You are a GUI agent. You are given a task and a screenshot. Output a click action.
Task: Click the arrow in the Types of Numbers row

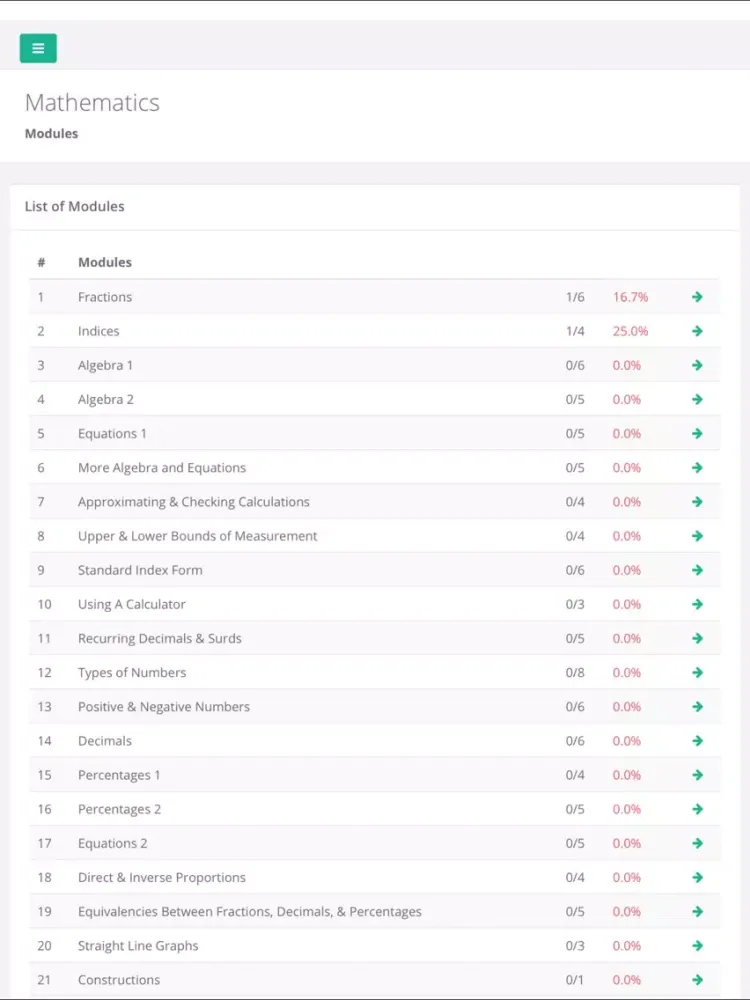pos(697,673)
